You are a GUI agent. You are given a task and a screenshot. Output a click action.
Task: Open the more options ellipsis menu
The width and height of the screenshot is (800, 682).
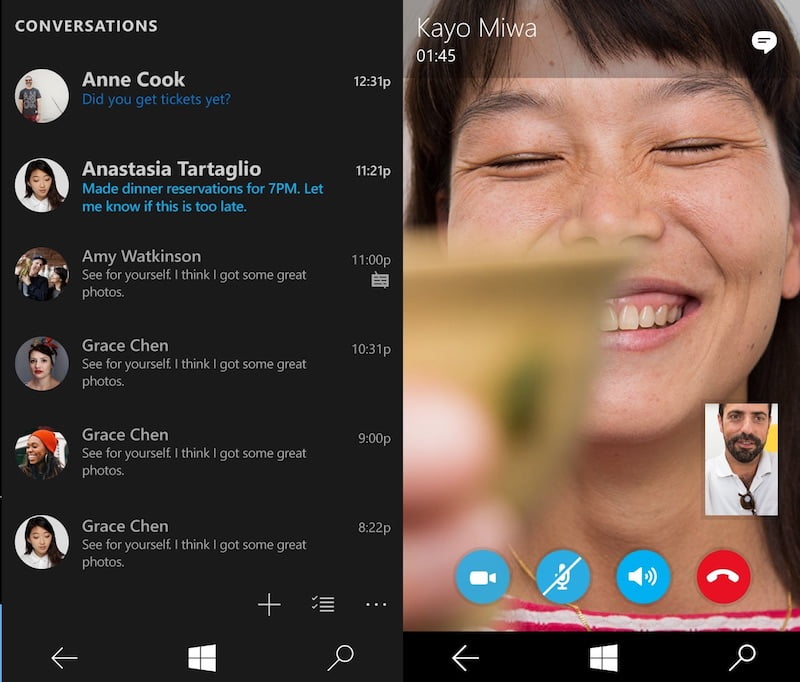coord(376,604)
